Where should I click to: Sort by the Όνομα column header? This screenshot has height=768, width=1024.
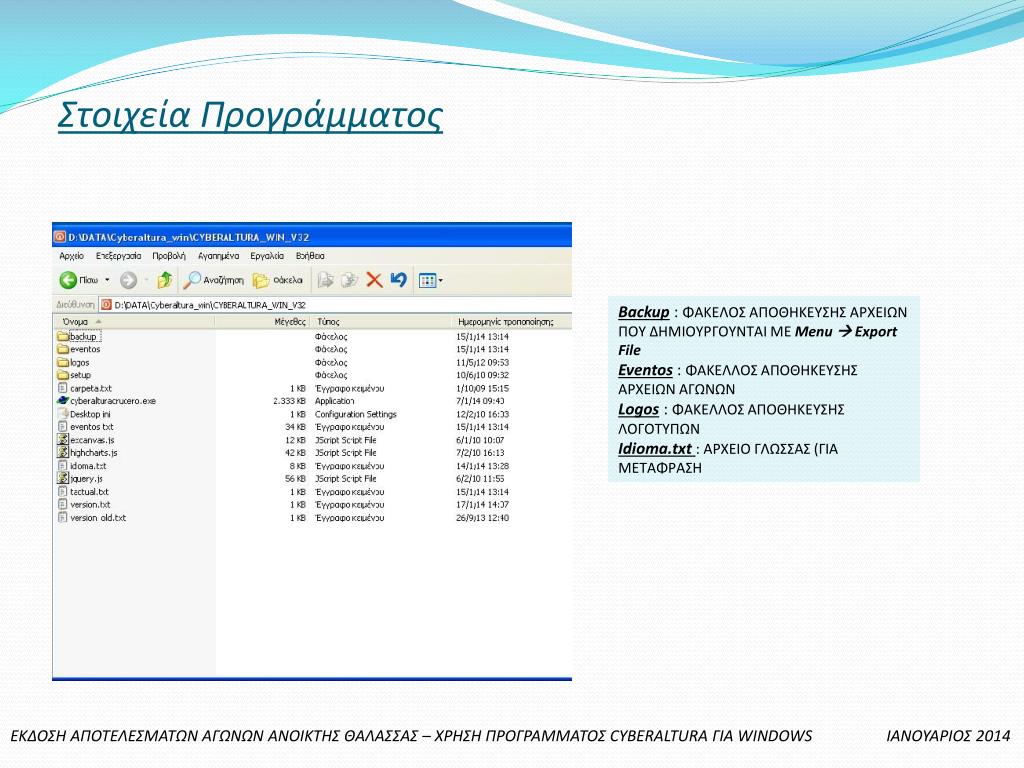click(x=134, y=321)
